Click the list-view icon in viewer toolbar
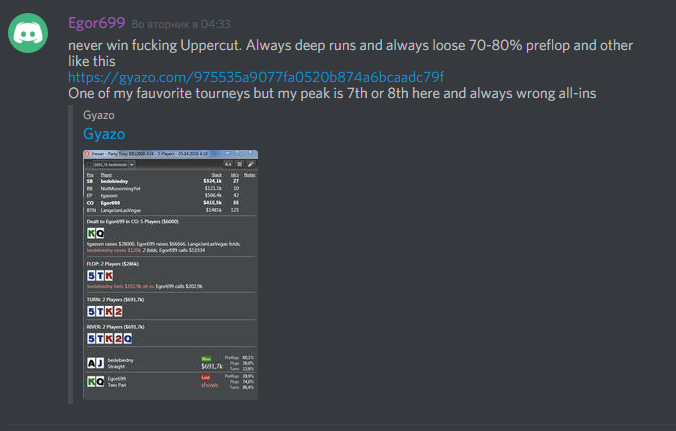Viewport: 676px width, 431px height. tap(239, 164)
